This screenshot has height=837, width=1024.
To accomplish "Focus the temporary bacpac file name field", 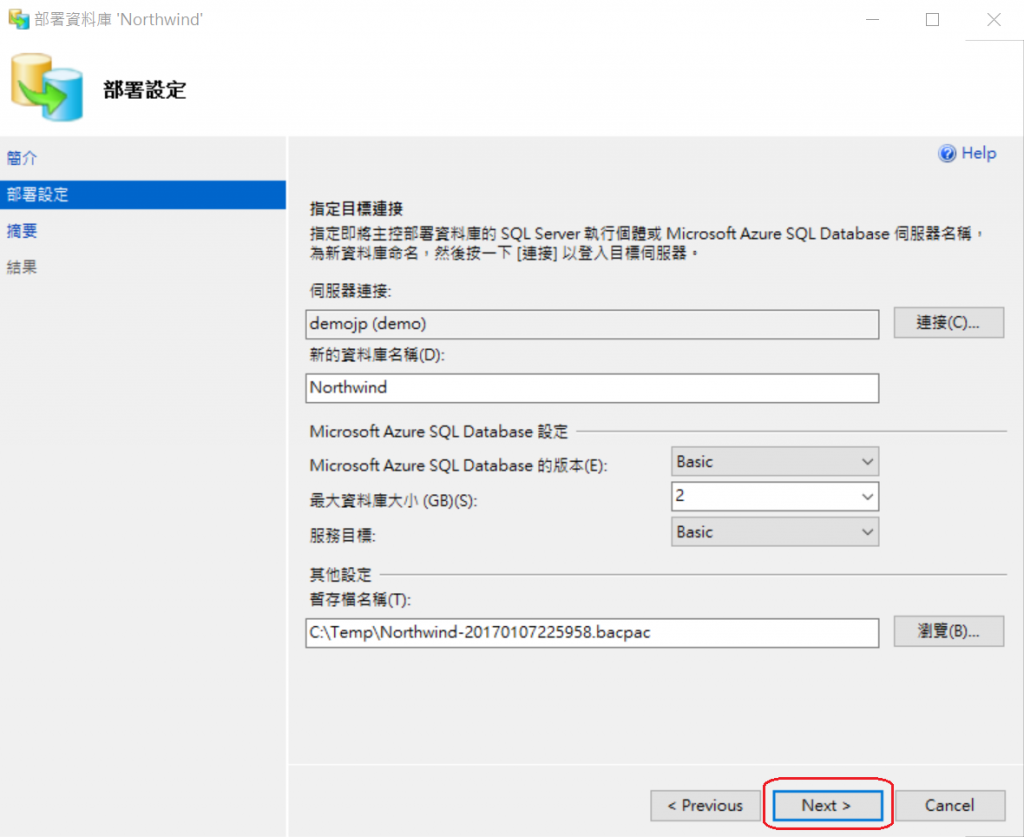I will 592,633.
